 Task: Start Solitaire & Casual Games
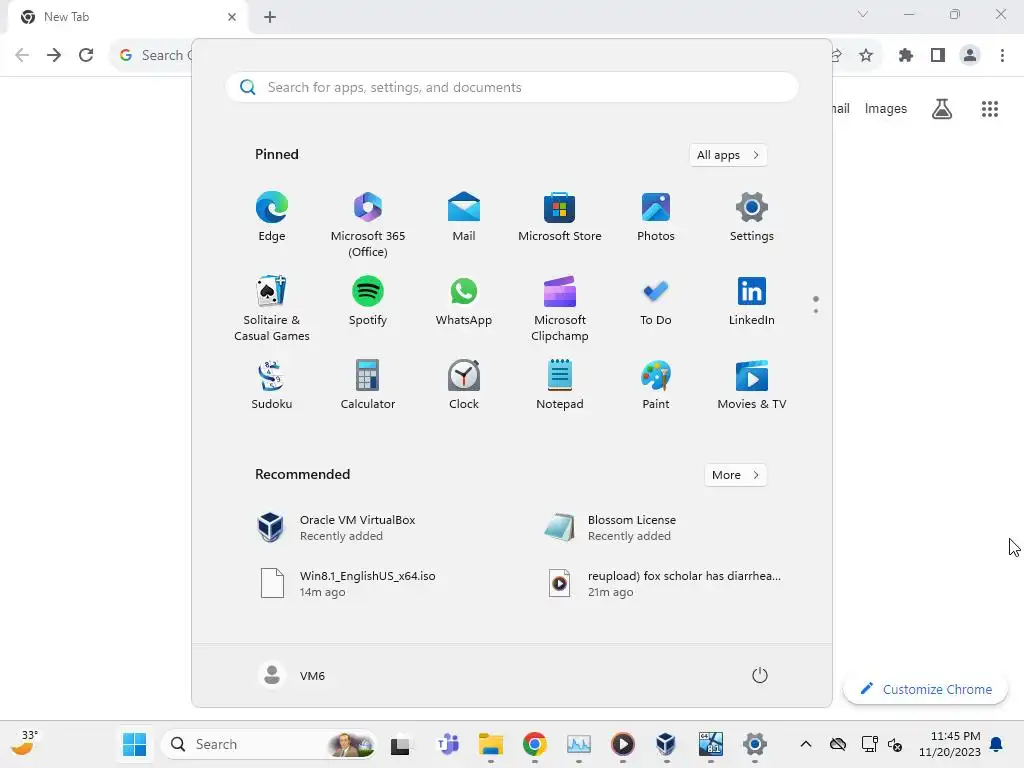tap(272, 308)
